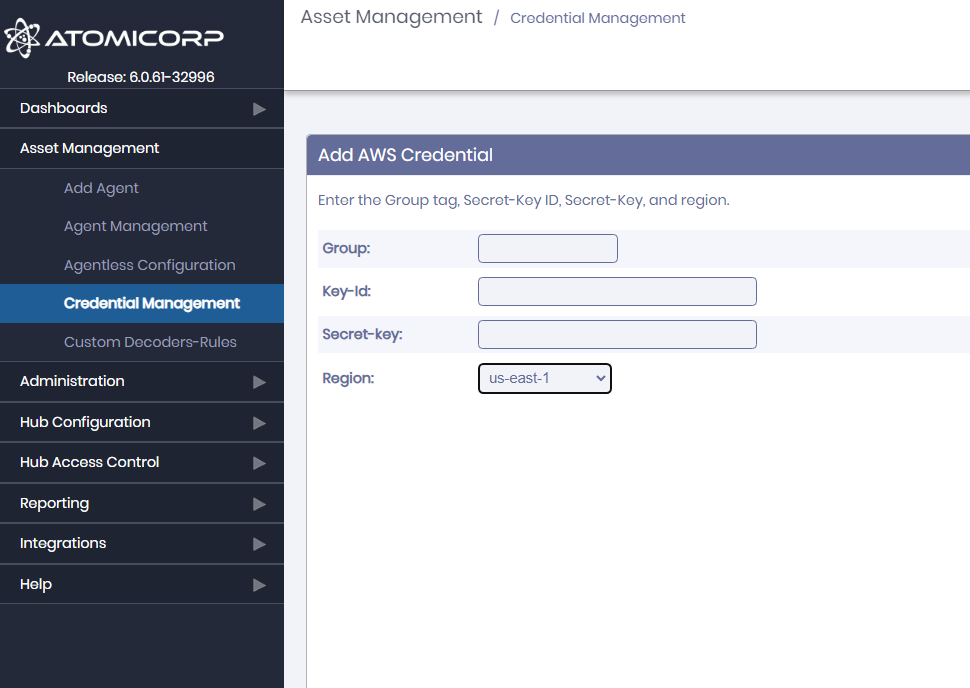This screenshot has height=688, width=970.
Task: Collapse the Asset Management menu section
Action: coord(142,148)
